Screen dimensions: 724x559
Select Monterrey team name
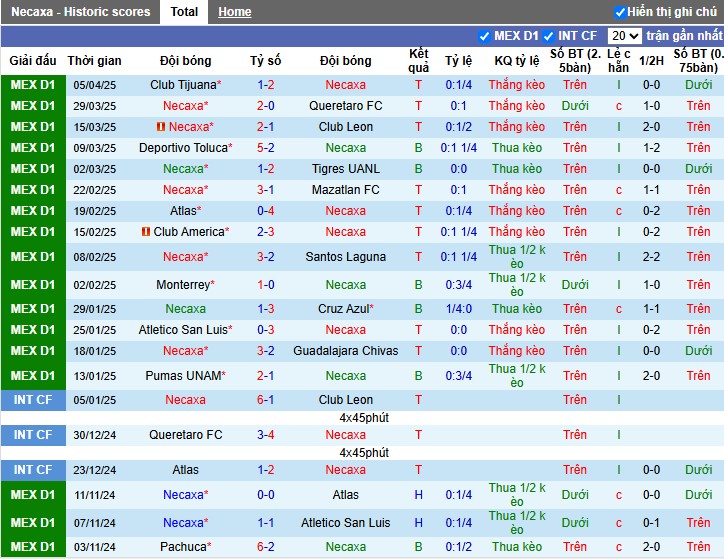click(x=183, y=285)
